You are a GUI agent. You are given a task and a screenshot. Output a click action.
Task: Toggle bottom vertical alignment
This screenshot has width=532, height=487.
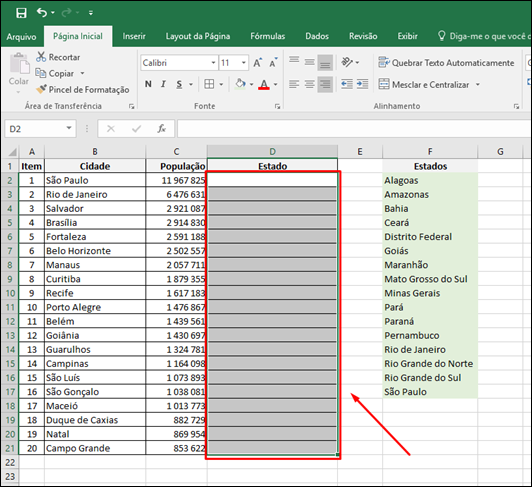[325, 62]
